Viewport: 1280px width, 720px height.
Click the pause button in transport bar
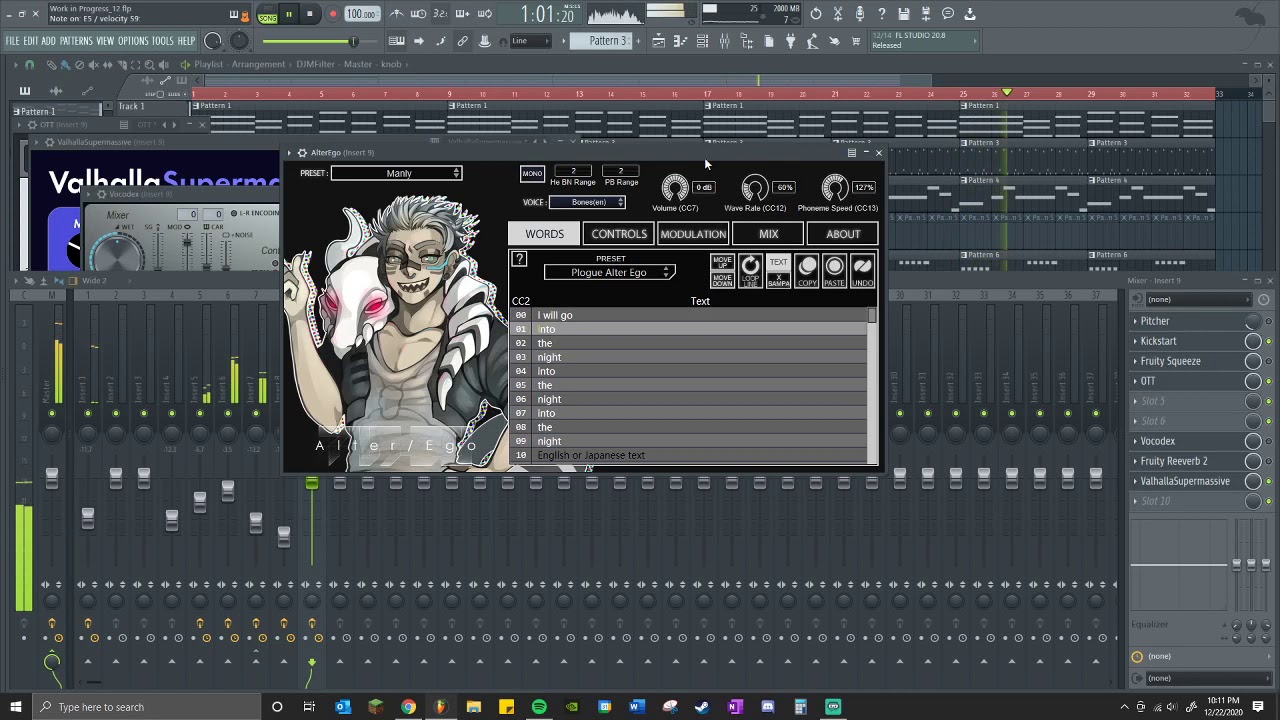pyautogui.click(x=288, y=14)
